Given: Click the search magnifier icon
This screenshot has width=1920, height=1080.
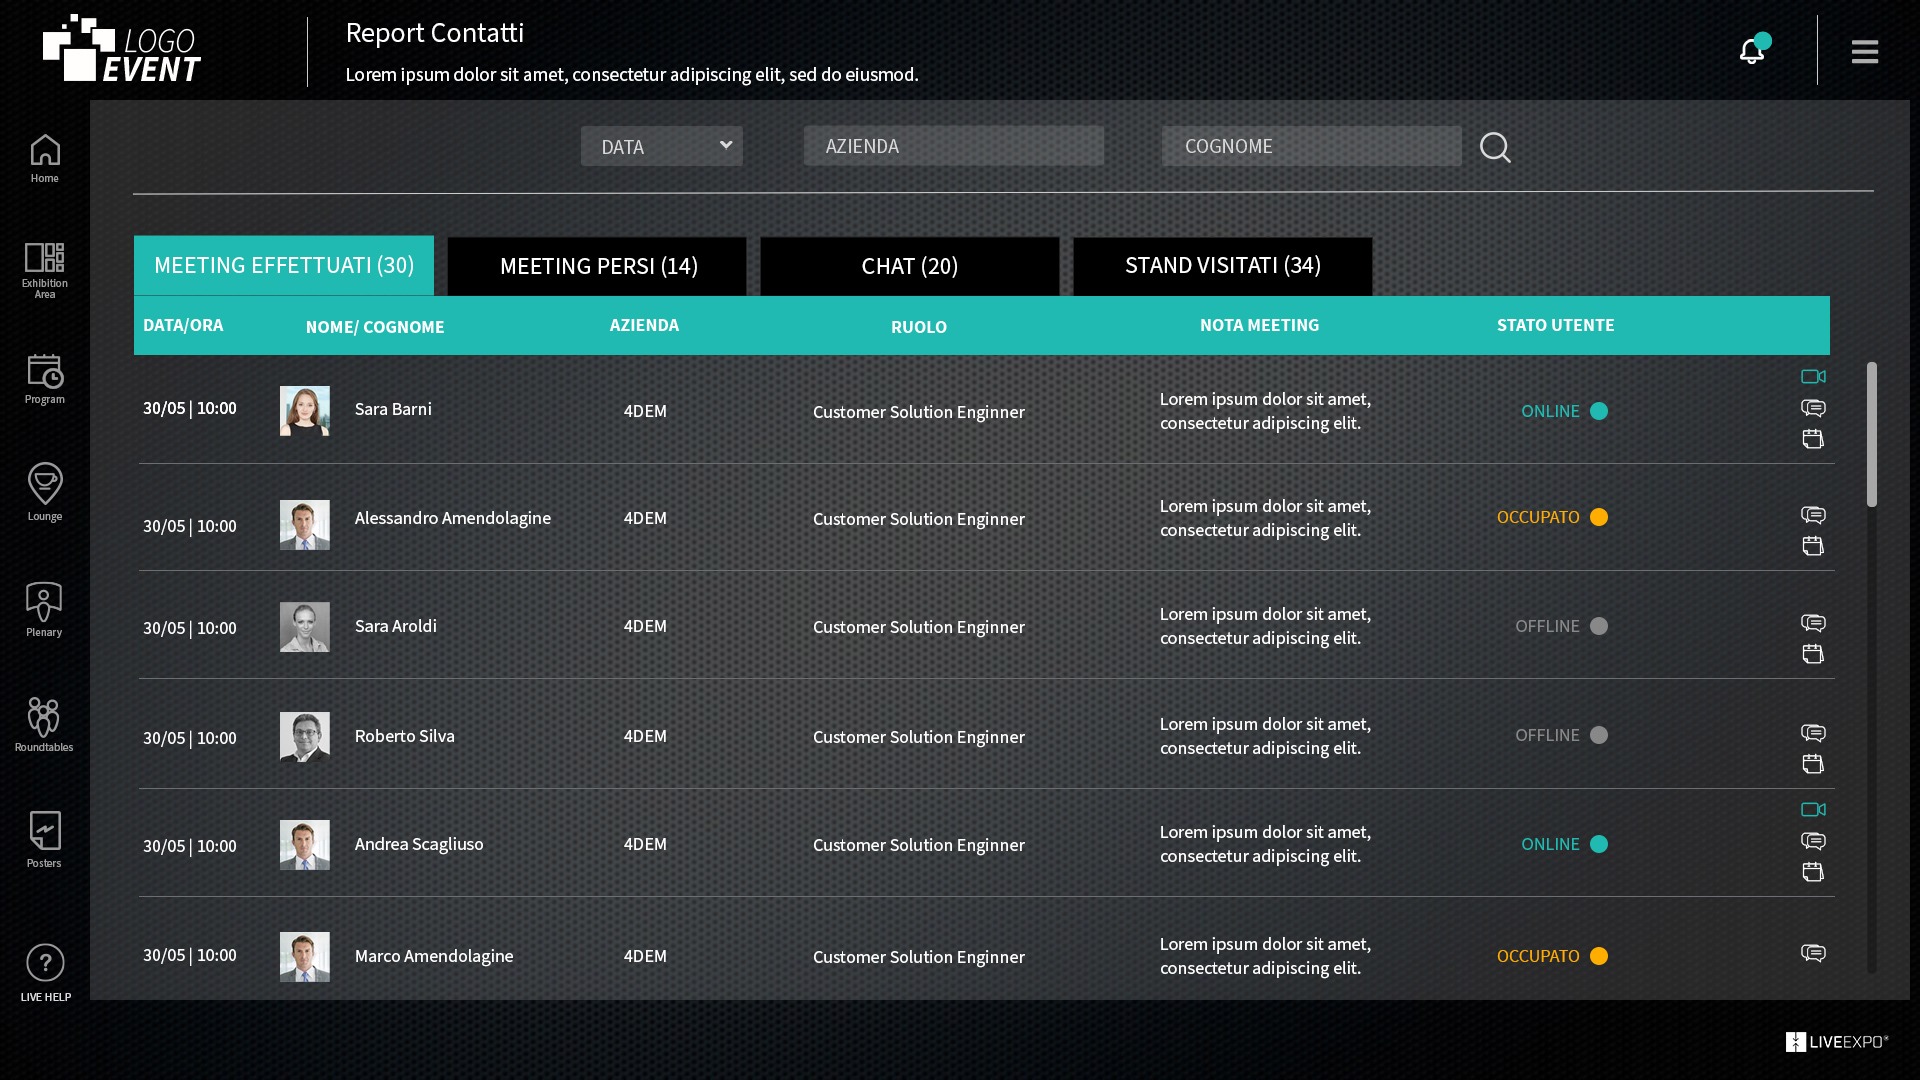Looking at the screenshot, I should [x=1495, y=147].
